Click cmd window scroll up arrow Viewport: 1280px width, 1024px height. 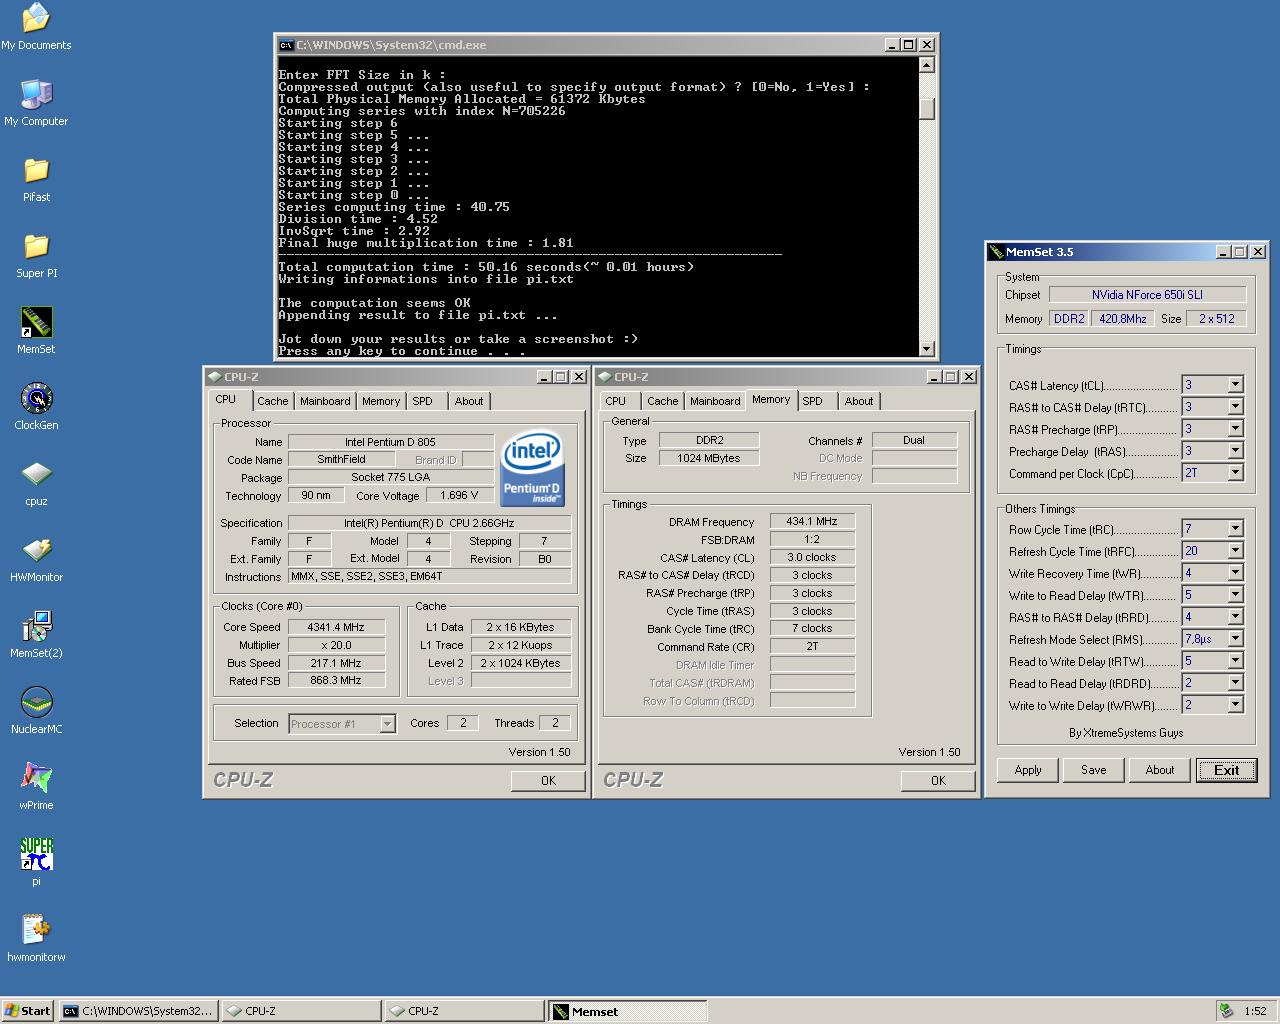[x=927, y=65]
